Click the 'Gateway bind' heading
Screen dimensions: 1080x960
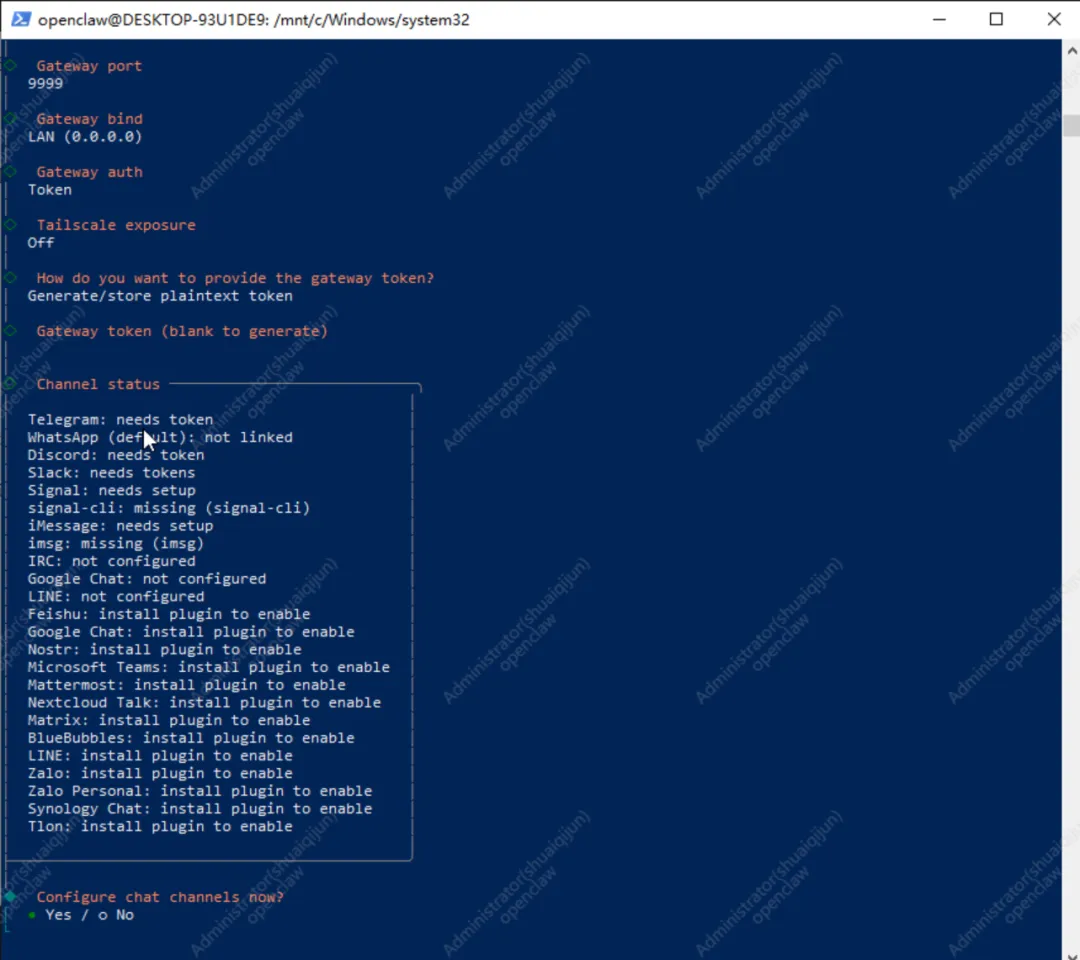(90, 118)
